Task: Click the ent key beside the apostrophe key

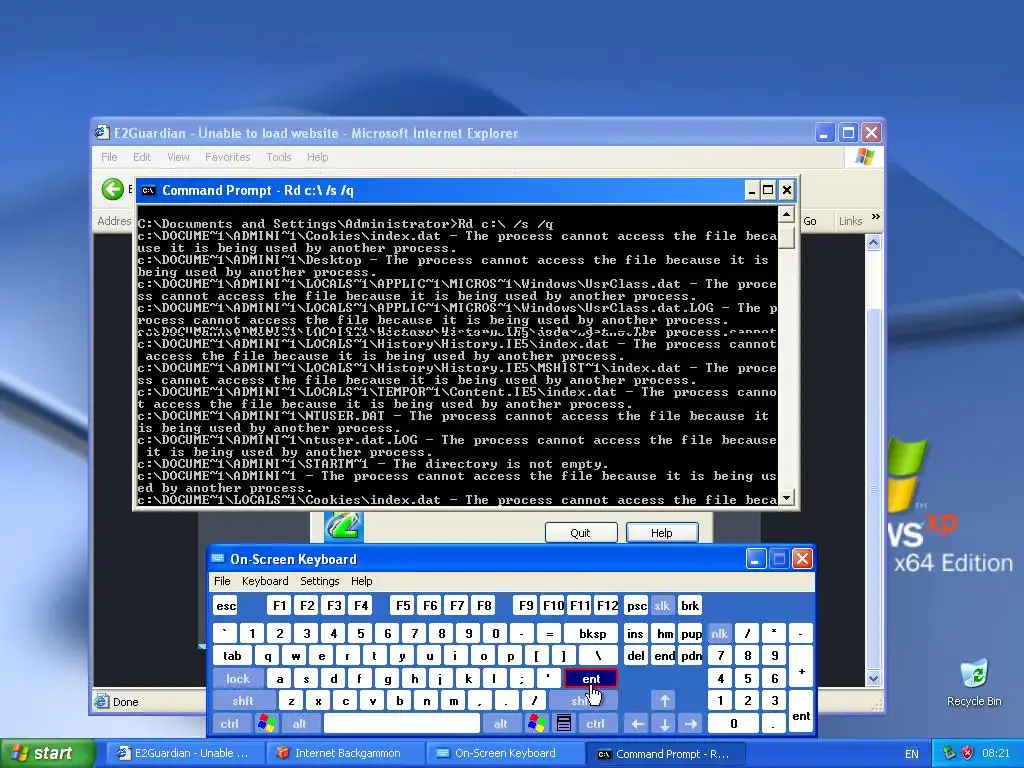Action: click(590, 679)
